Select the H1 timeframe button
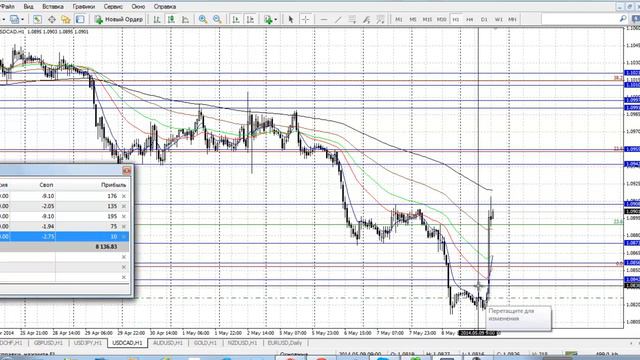Viewport: 640px width, 360px height. coord(456,19)
